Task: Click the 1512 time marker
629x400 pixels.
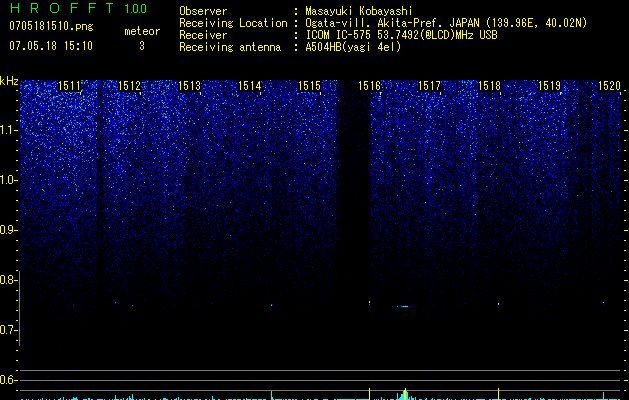Action: click(x=130, y=86)
